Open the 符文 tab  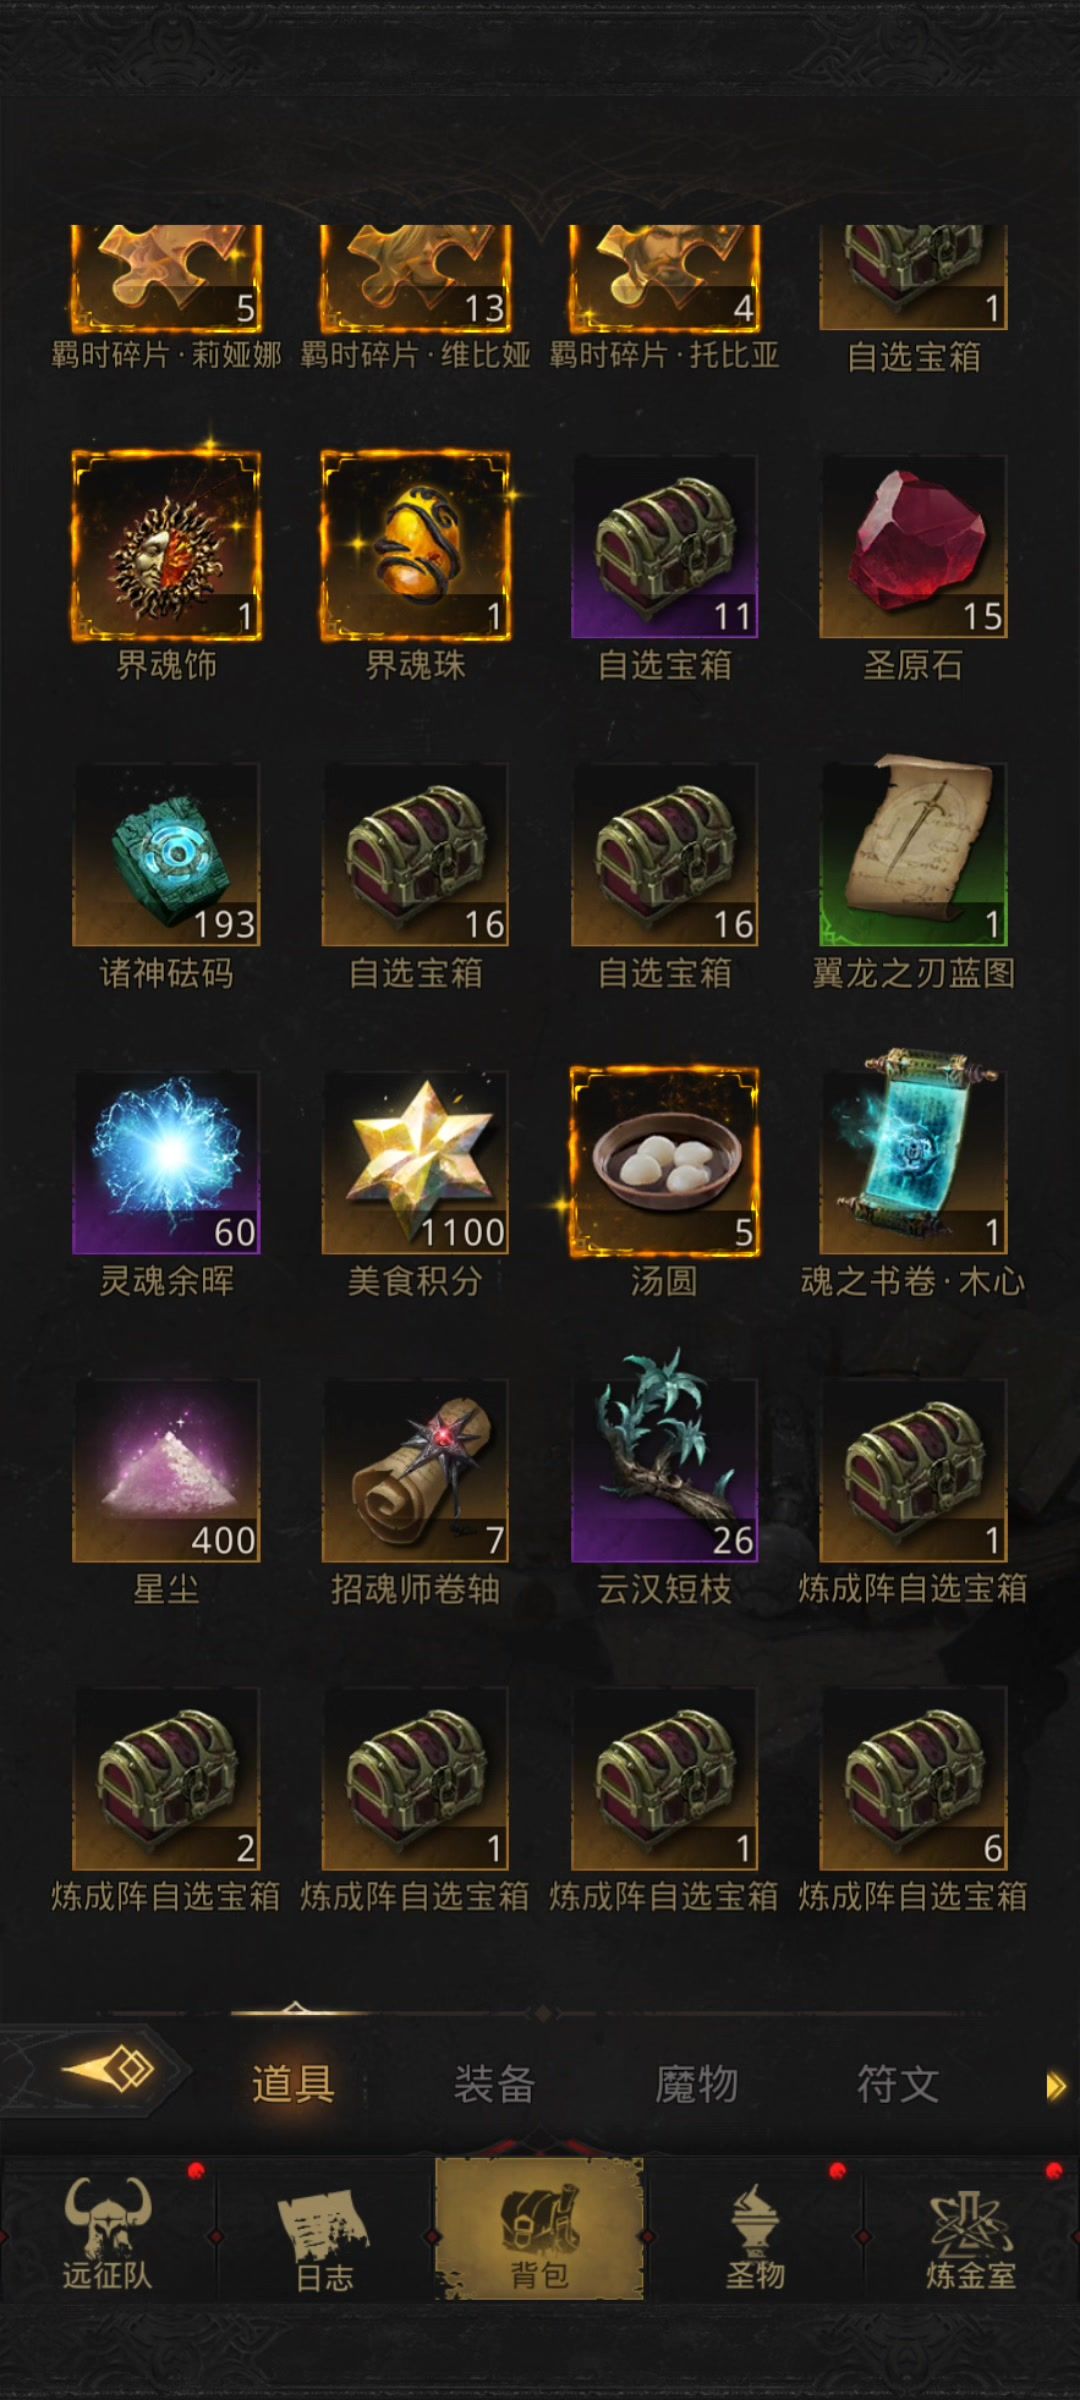pyautogui.click(x=898, y=2084)
